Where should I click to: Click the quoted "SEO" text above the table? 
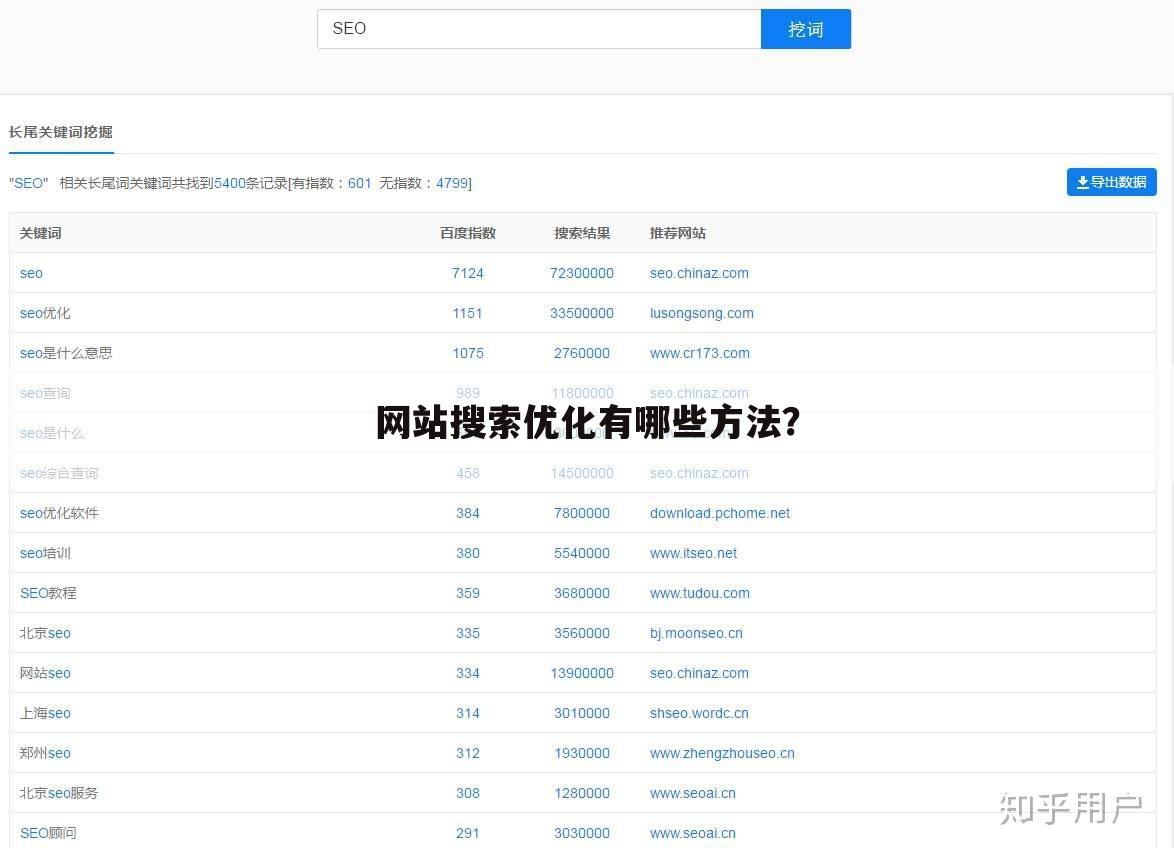coord(28,183)
